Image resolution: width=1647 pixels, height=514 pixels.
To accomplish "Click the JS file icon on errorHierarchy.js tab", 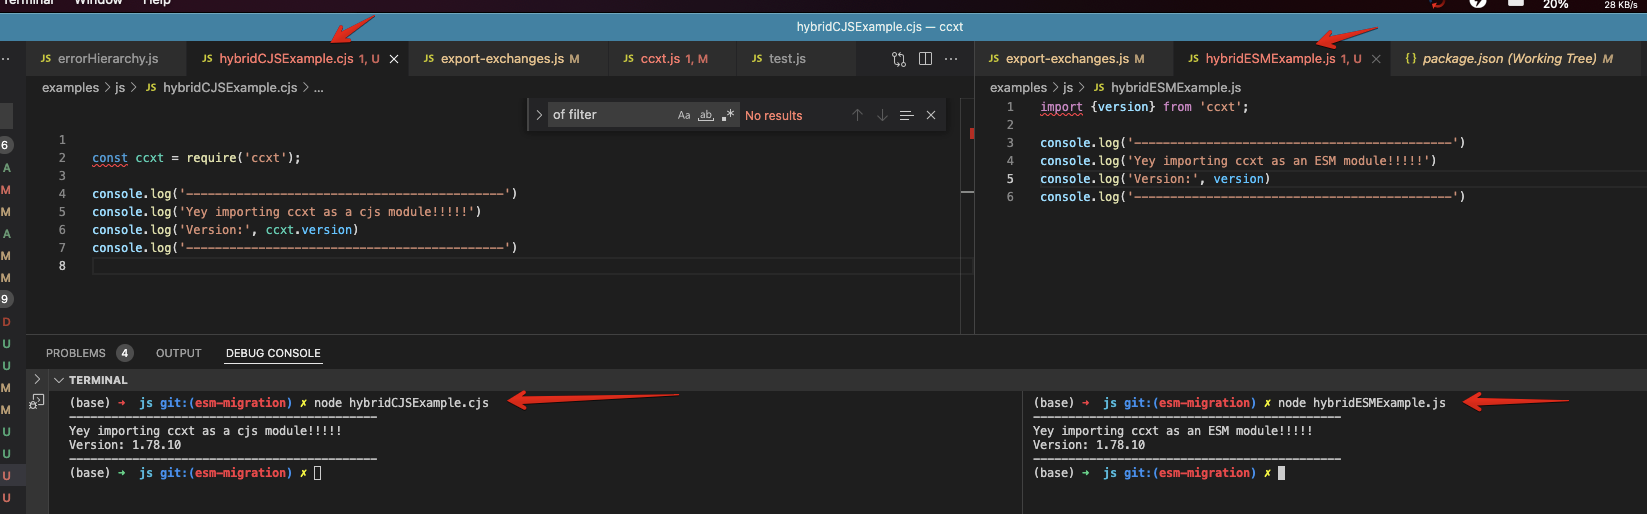I will (46, 59).
